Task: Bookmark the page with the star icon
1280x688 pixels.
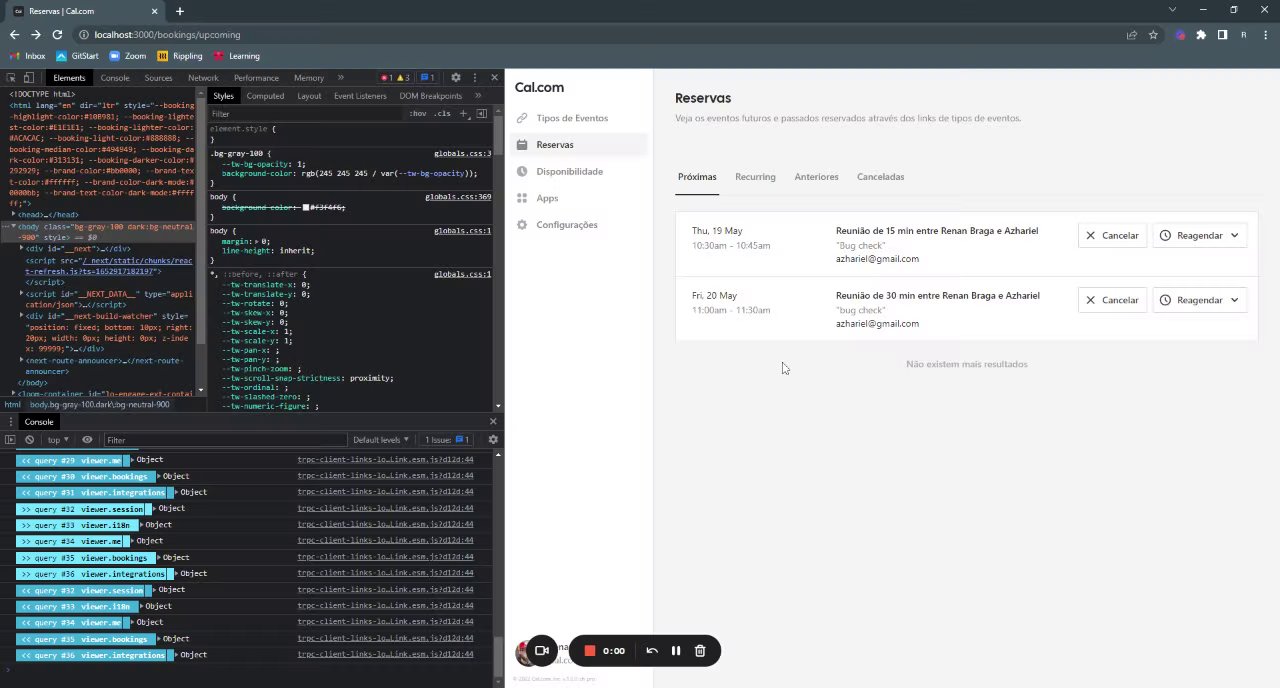Action: click(x=1153, y=34)
